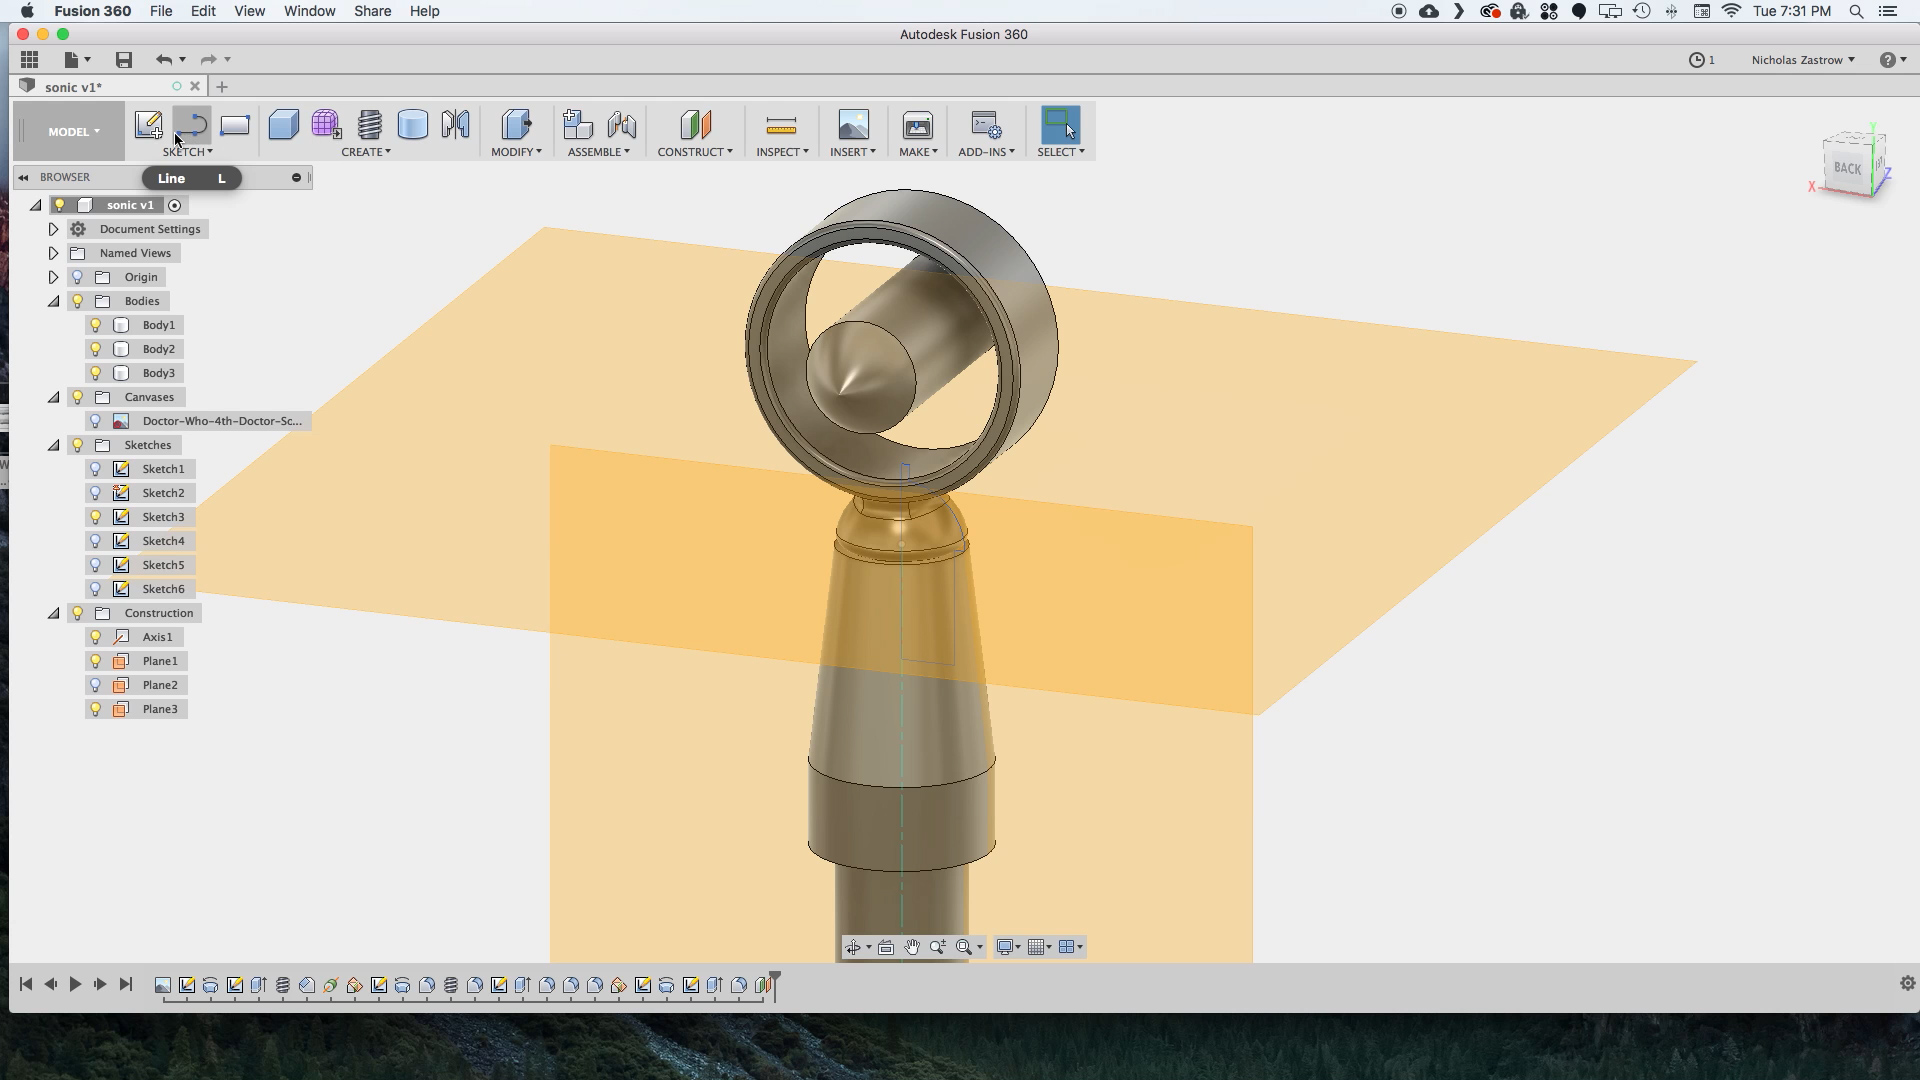Click the Pan hand navigation tool
1920x1080 pixels.
click(x=912, y=947)
